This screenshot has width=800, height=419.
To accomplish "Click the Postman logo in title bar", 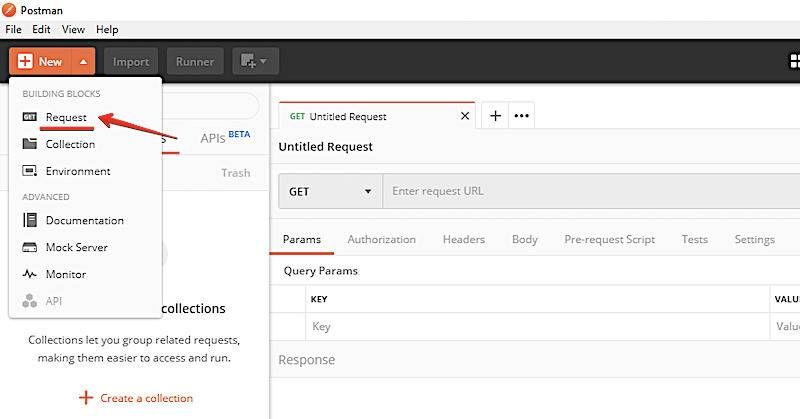I will pyautogui.click(x=9, y=10).
